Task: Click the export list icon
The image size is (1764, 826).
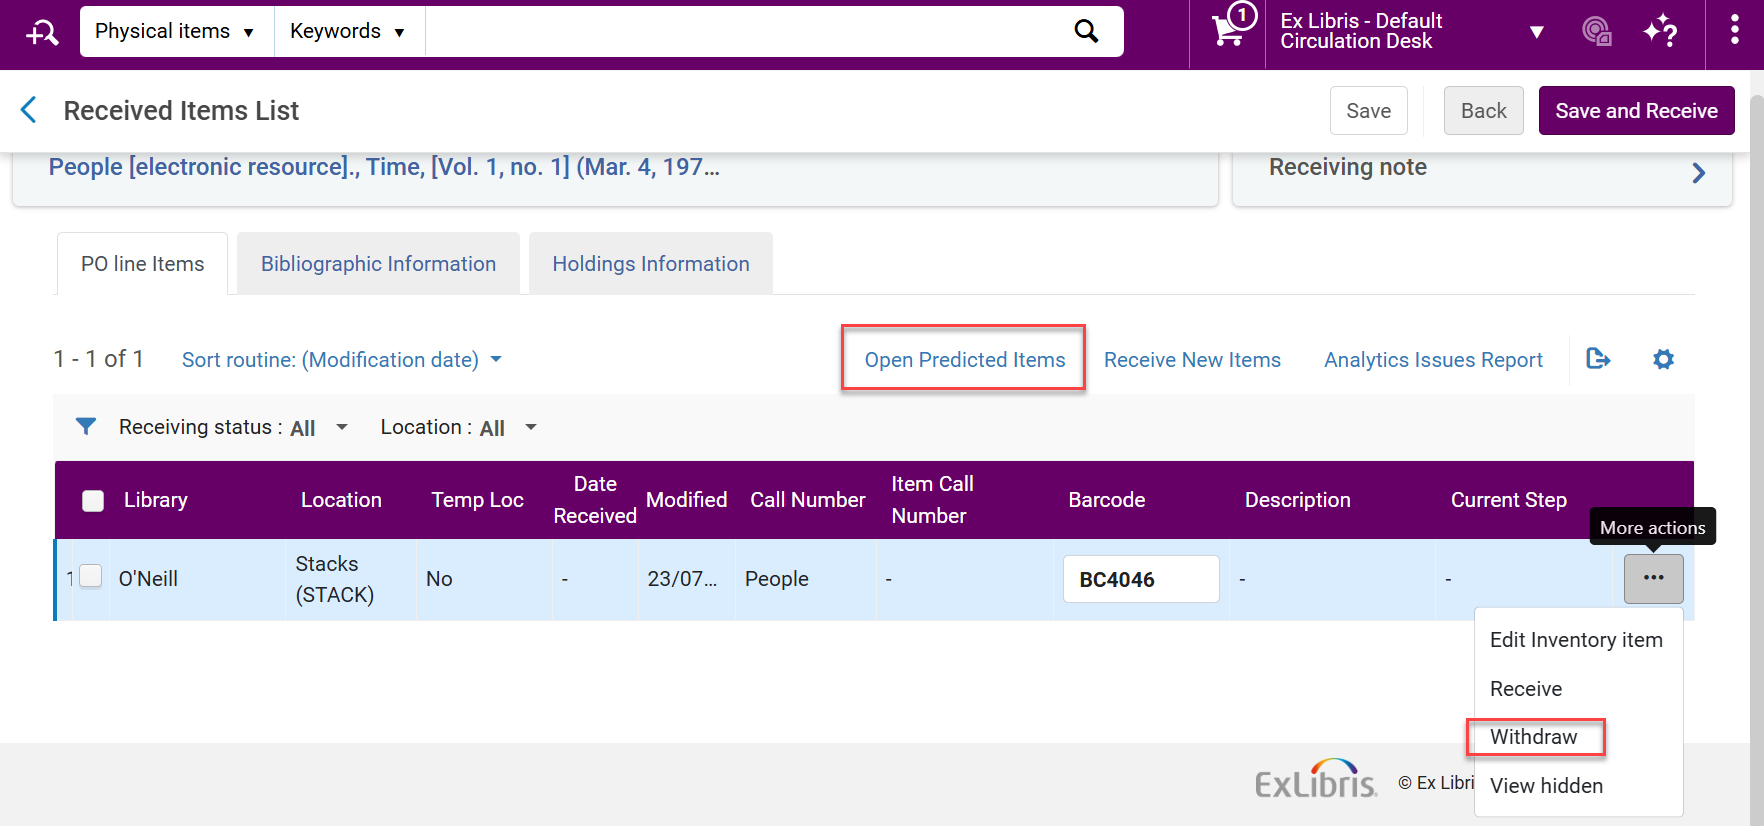Action: tap(1598, 358)
